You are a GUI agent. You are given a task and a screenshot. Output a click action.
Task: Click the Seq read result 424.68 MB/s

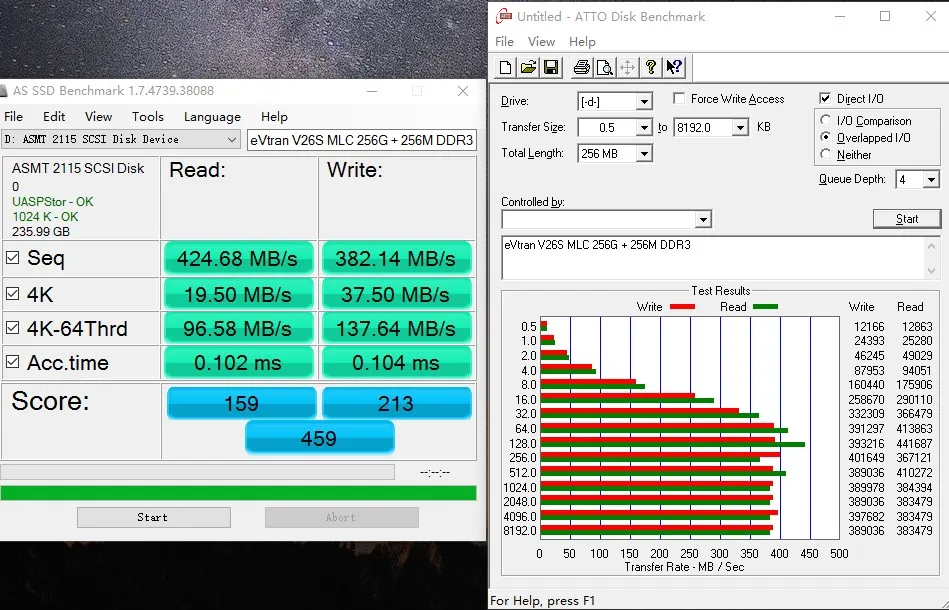coord(238,258)
